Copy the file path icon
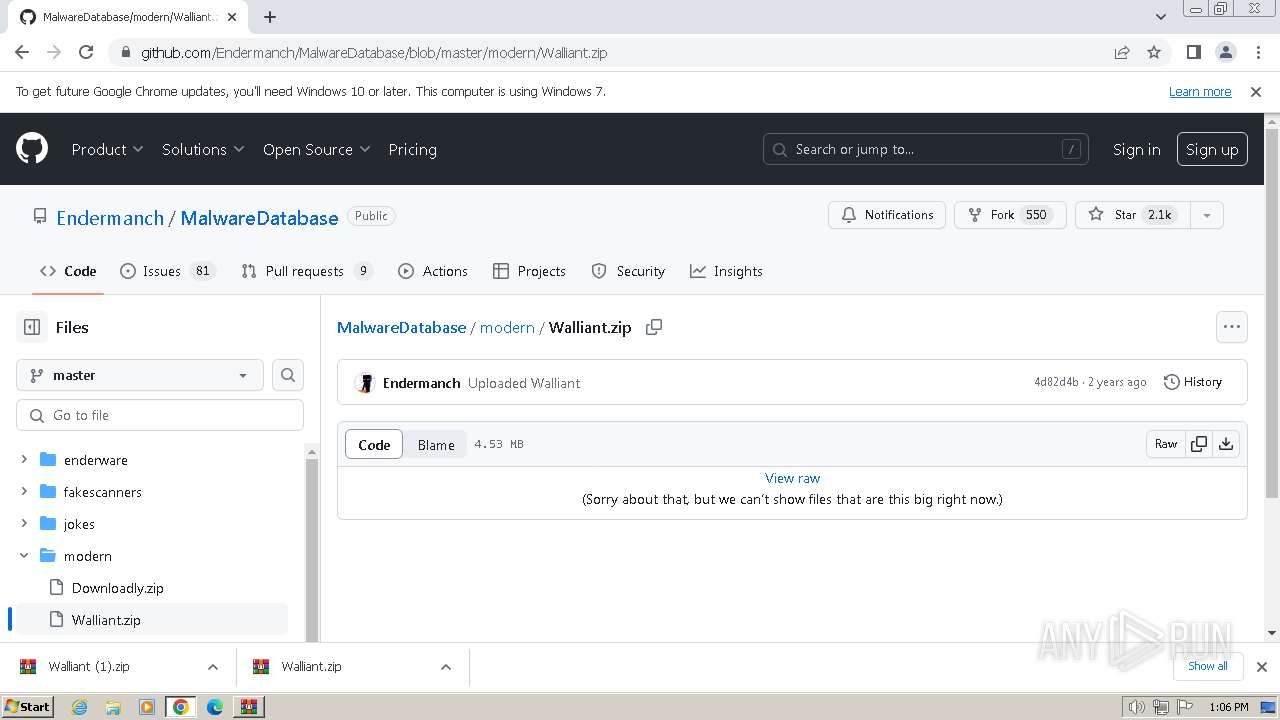 (x=654, y=327)
